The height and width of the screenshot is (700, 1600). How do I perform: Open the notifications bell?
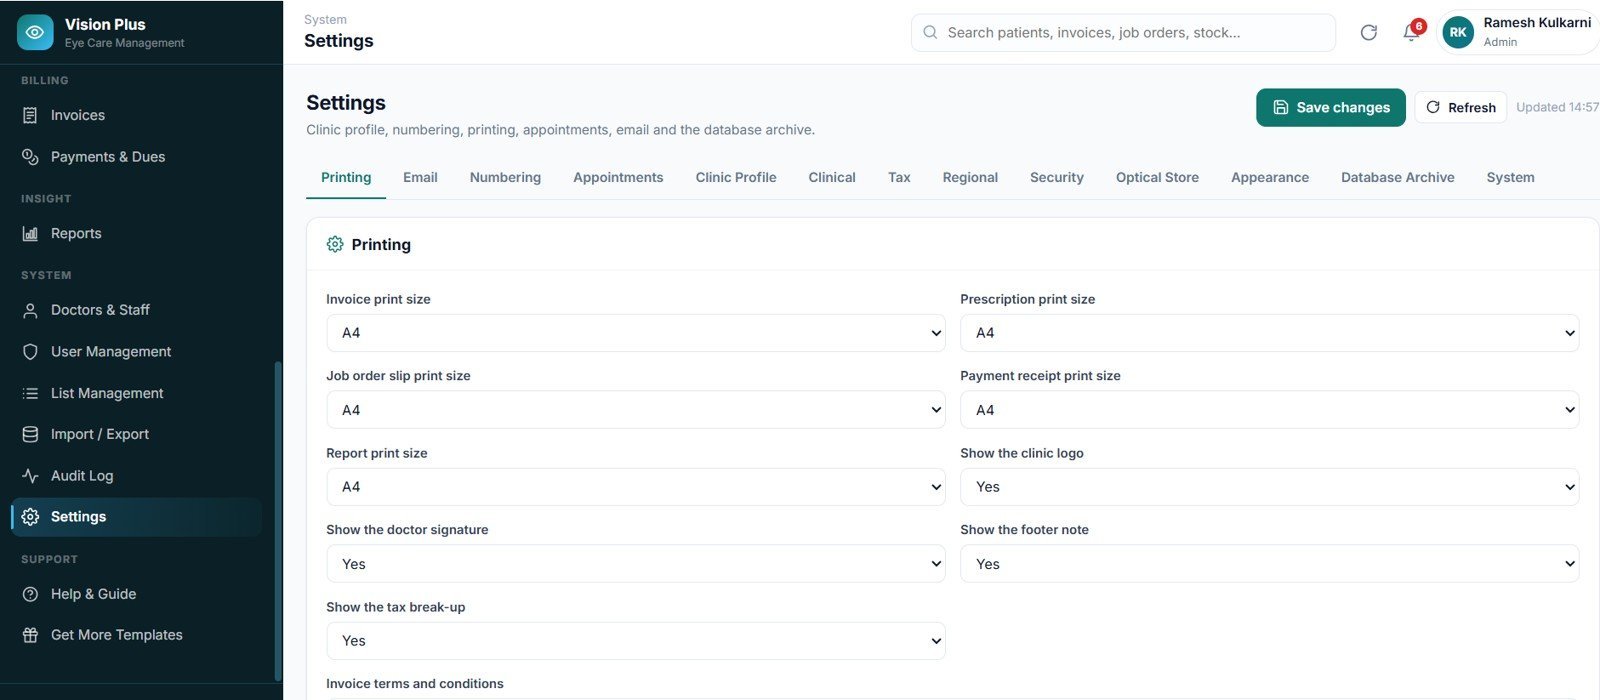tap(1411, 33)
